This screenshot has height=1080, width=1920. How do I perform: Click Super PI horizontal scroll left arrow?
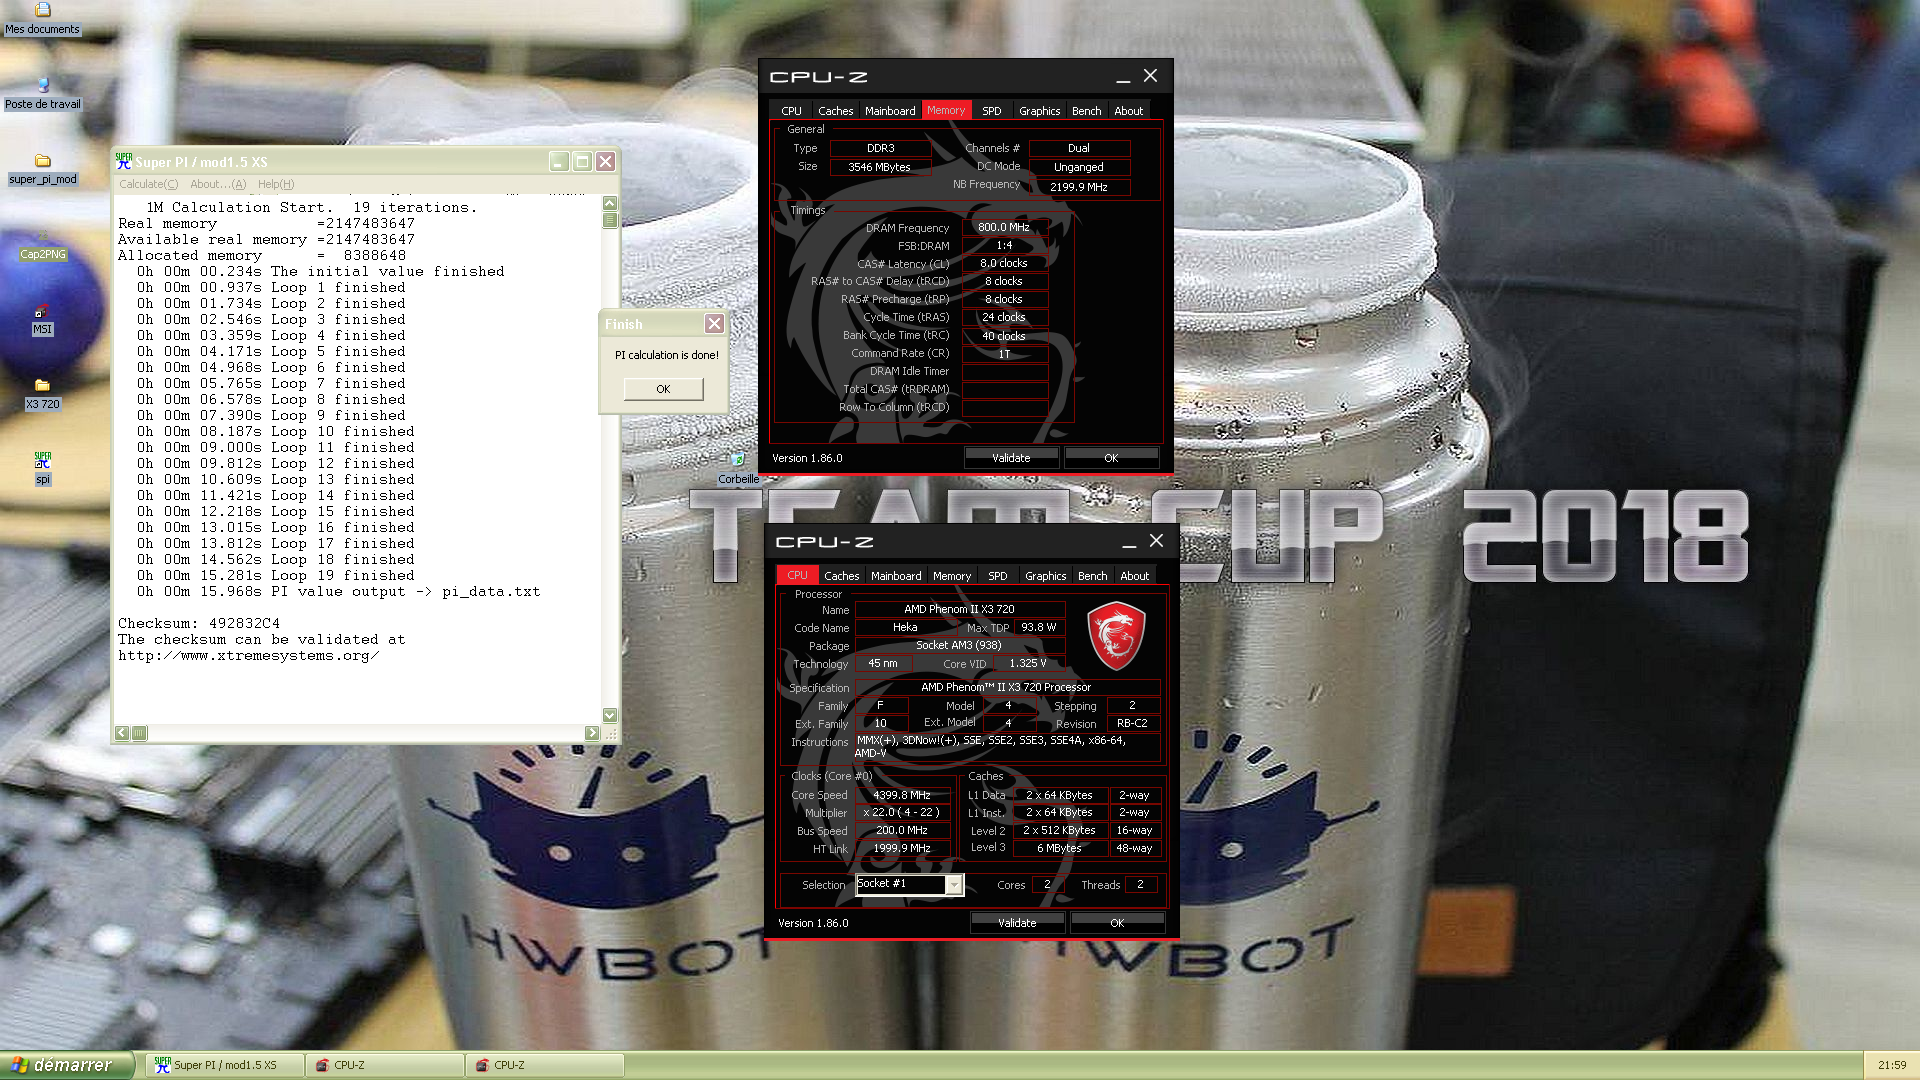click(122, 733)
